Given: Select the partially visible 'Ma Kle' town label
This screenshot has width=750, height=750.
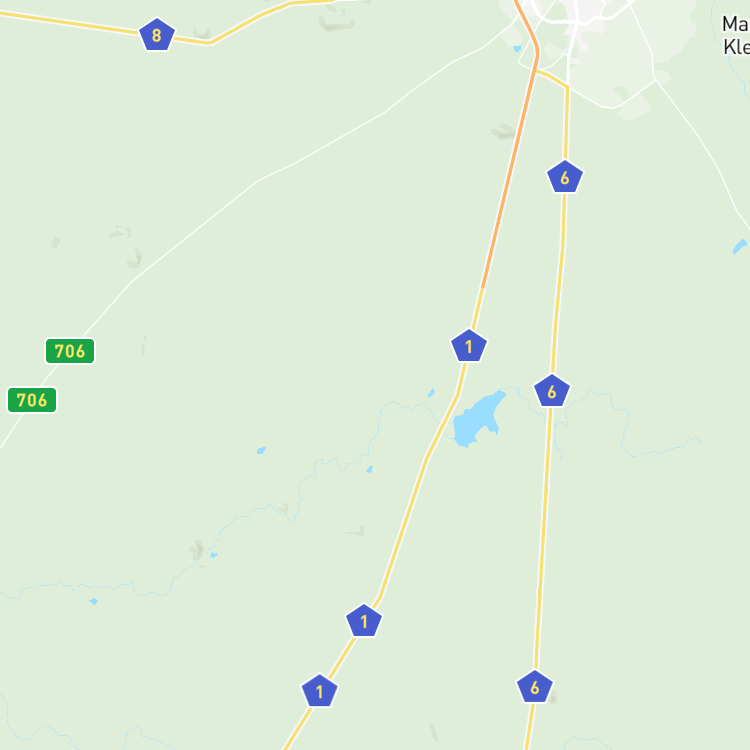Looking at the screenshot, I should tap(736, 35).
